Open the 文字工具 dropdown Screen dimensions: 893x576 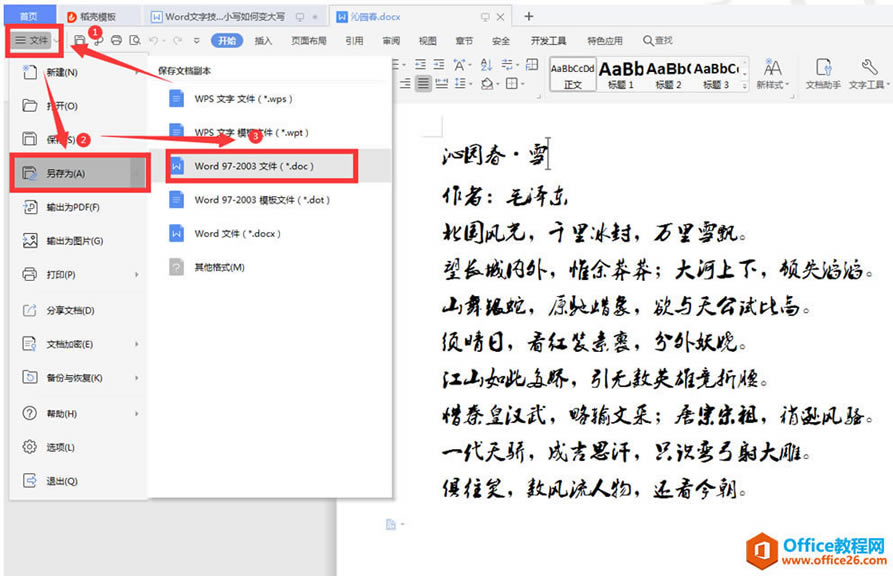click(869, 74)
